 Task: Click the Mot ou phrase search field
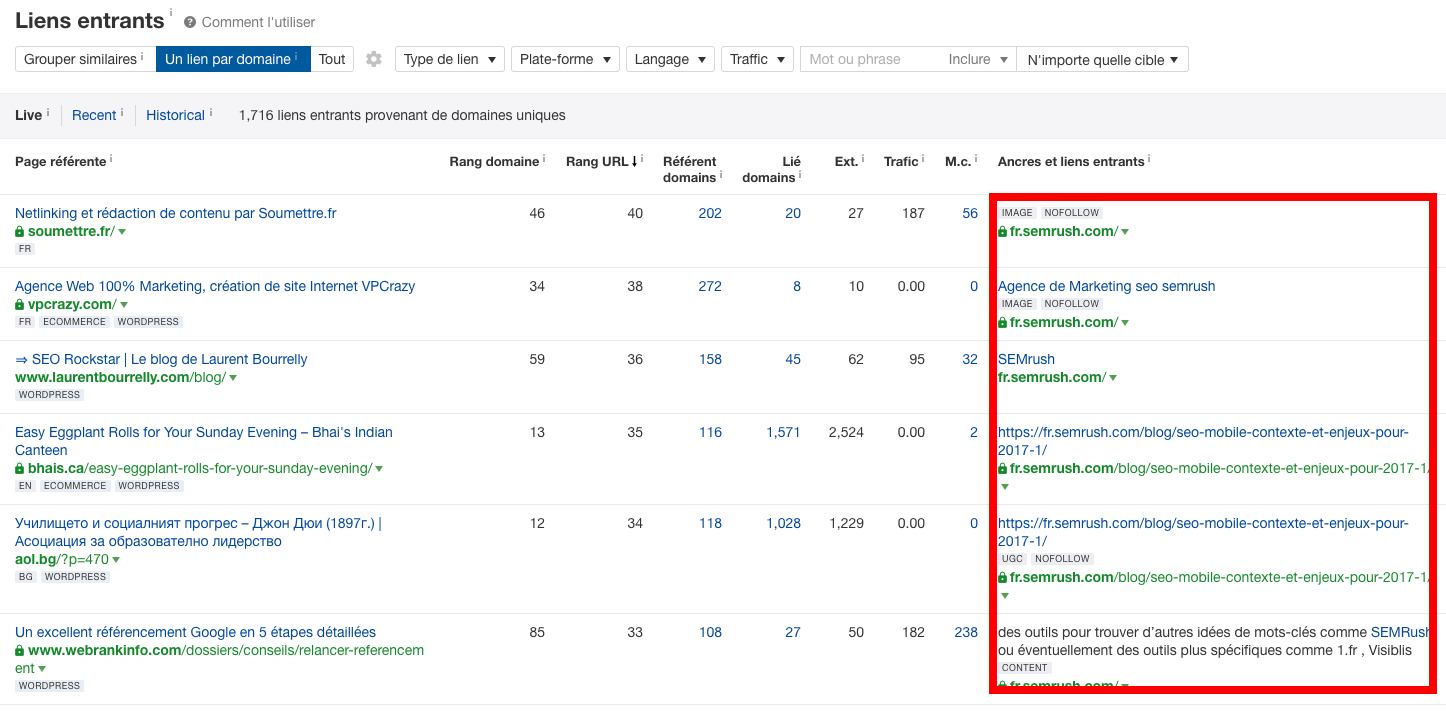pyautogui.click(x=870, y=59)
